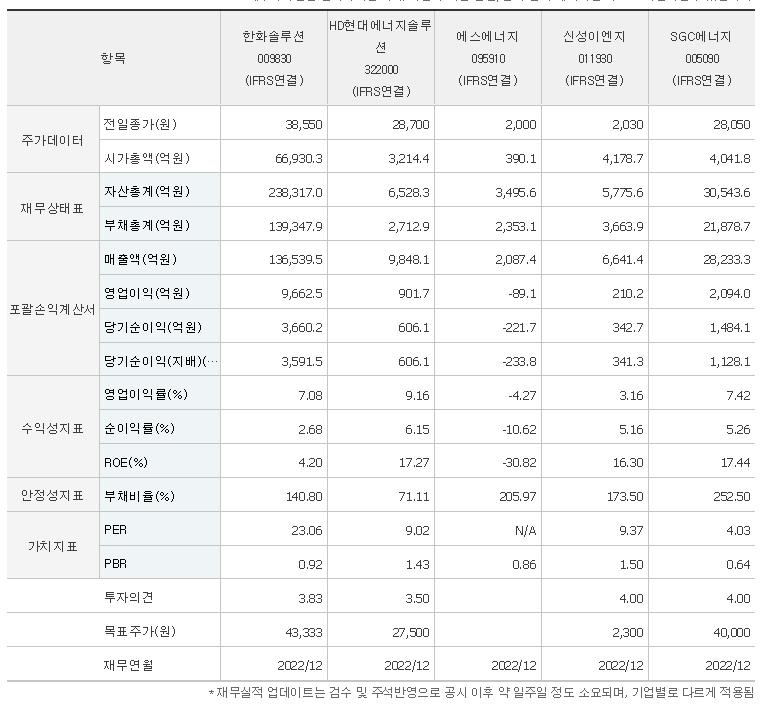Click the 재무상태표 category cell
Screen dimensions: 772x705
tap(52, 208)
